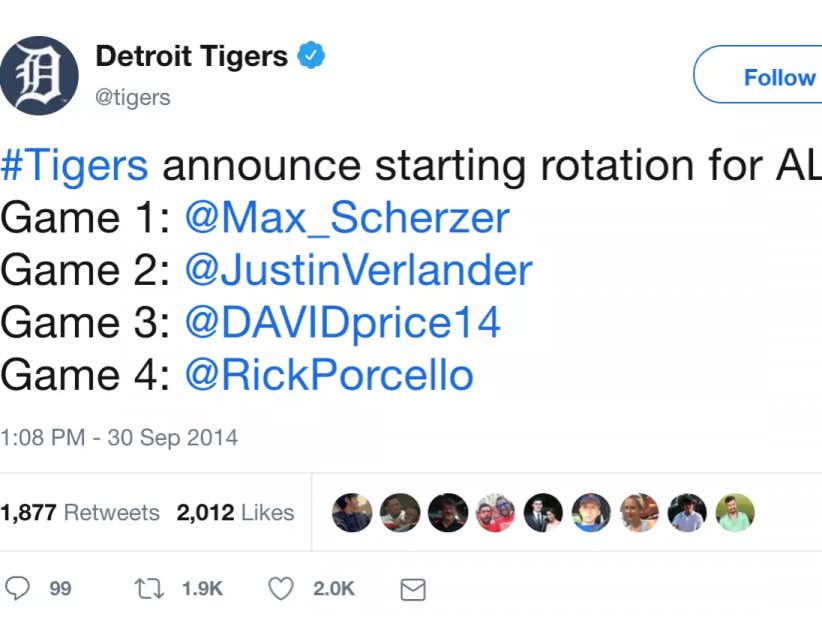The height and width of the screenshot is (617, 822).
Task: Select the @DAVIDprice14 mention
Action: pos(342,322)
